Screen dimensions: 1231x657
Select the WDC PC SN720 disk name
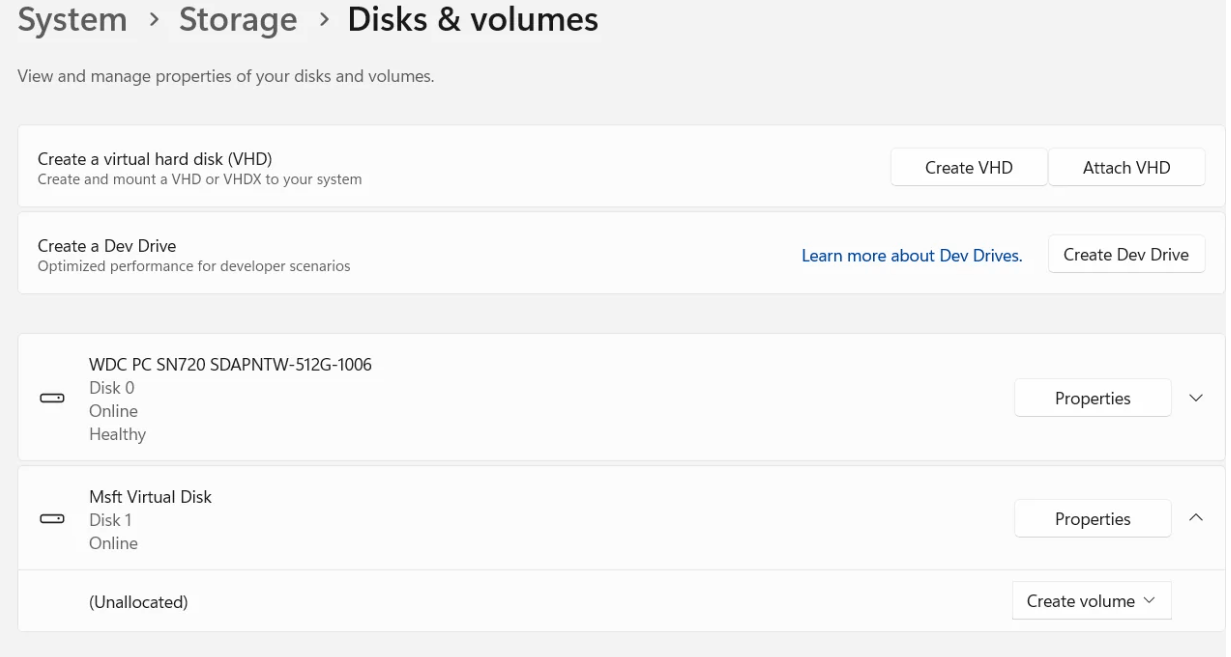[230, 365]
